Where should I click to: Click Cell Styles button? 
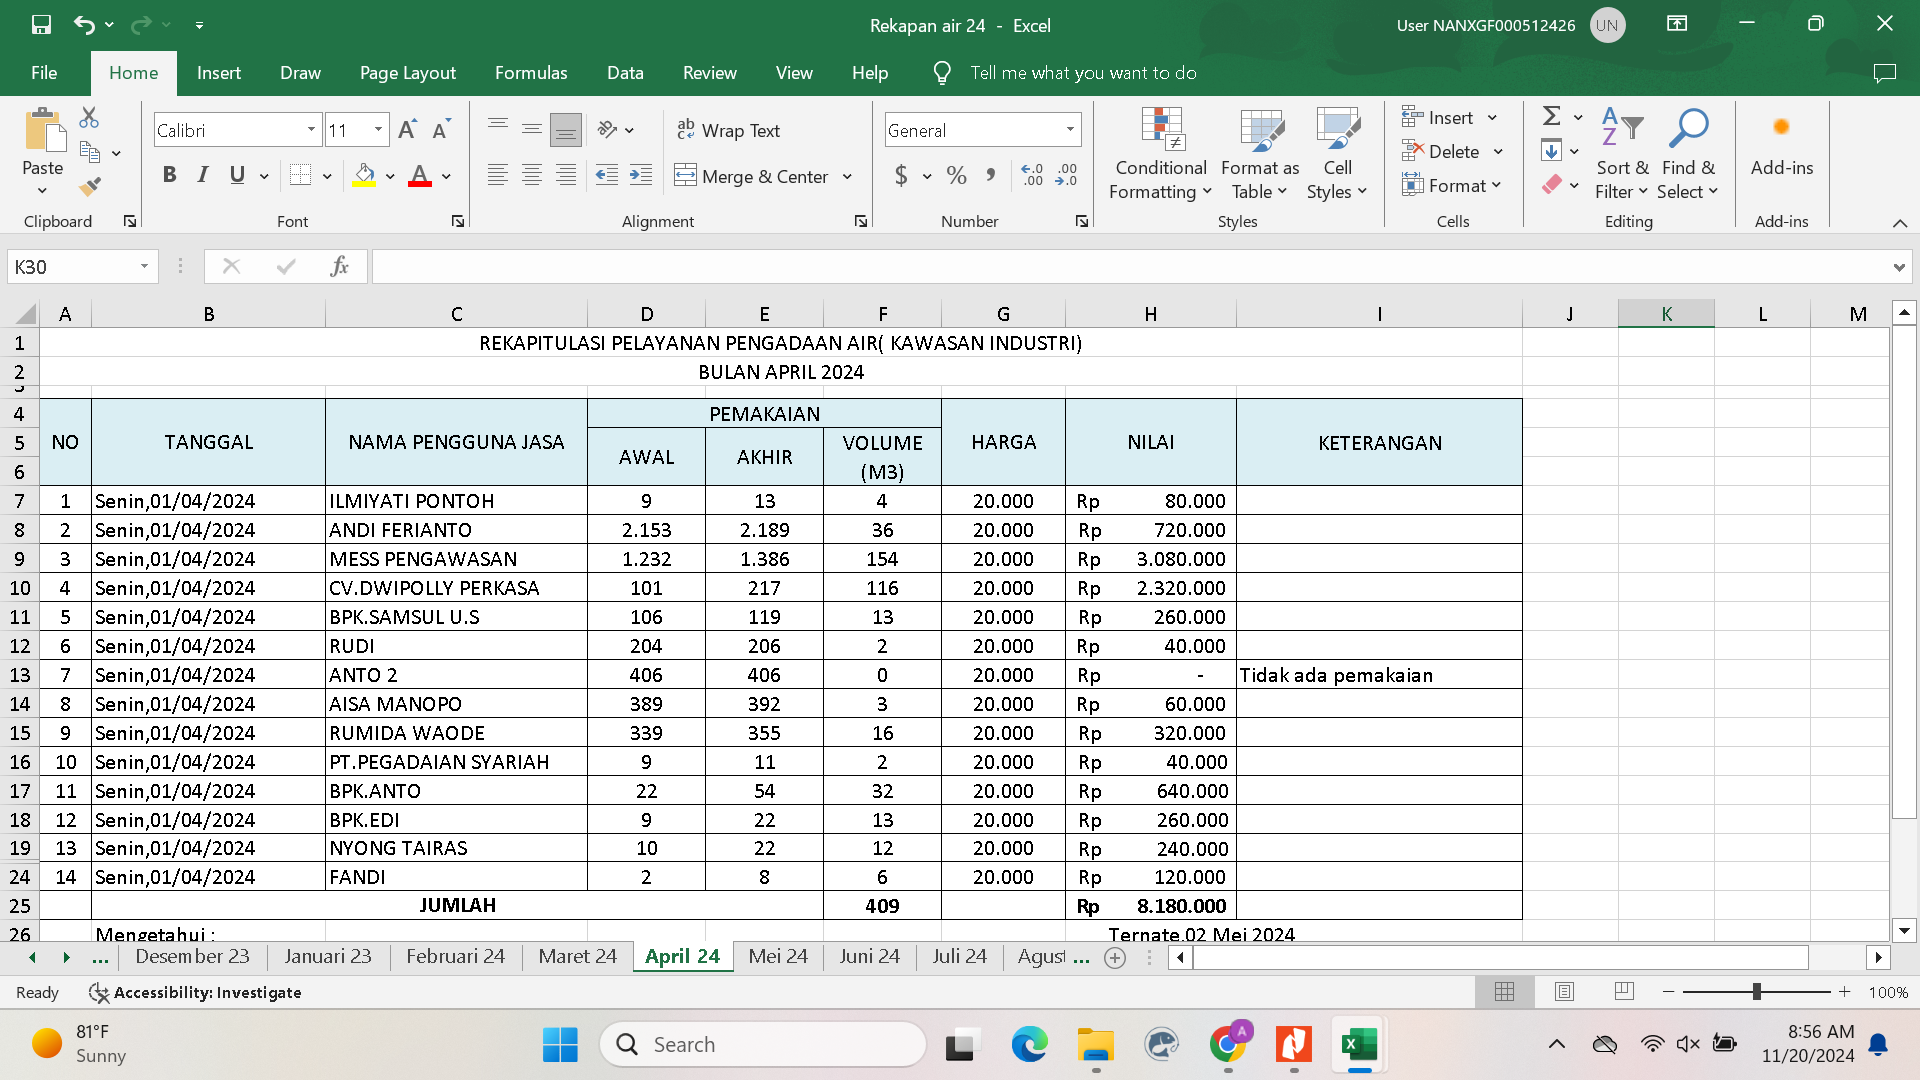(x=1337, y=153)
